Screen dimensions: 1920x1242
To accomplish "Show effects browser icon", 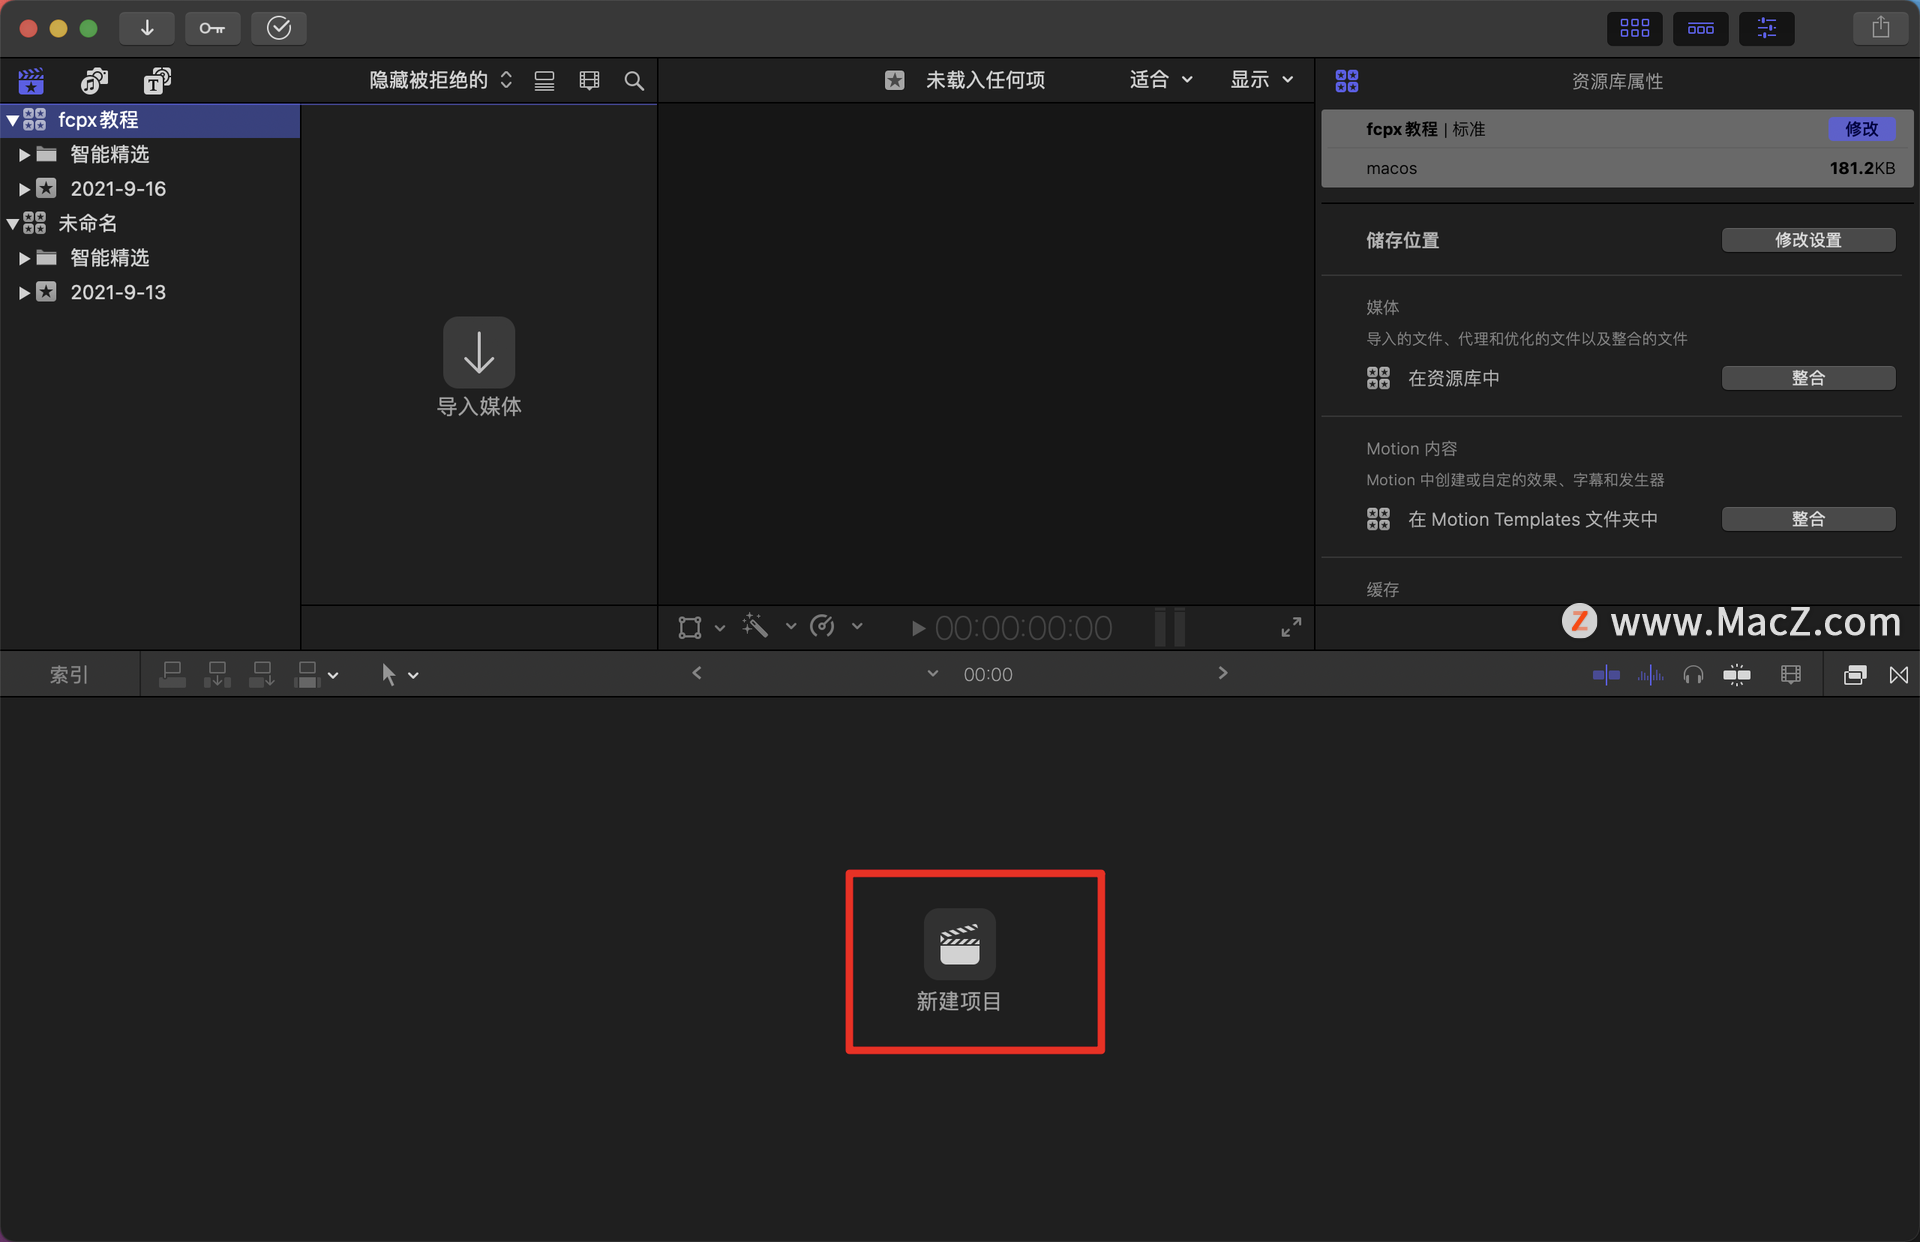I will pyautogui.click(x=1855, y=675).
